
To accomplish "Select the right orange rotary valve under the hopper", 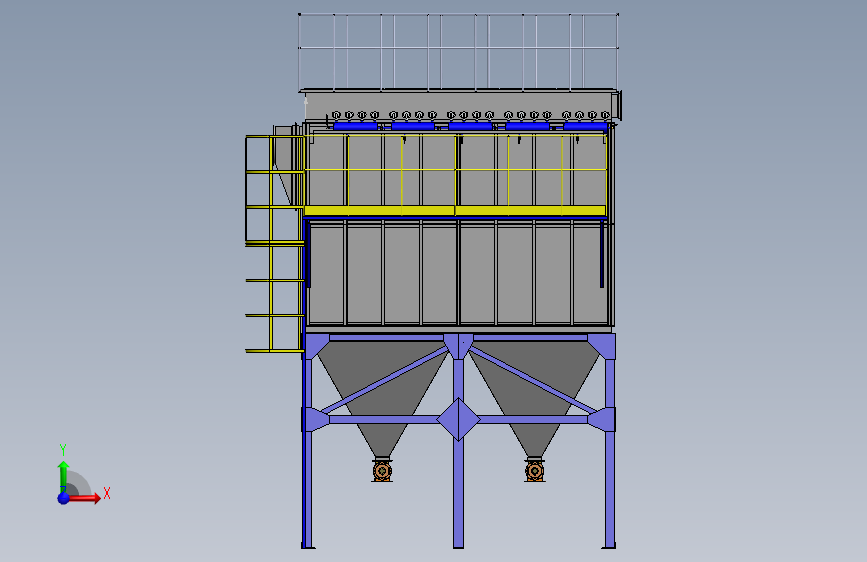I will tap(534, 471).
